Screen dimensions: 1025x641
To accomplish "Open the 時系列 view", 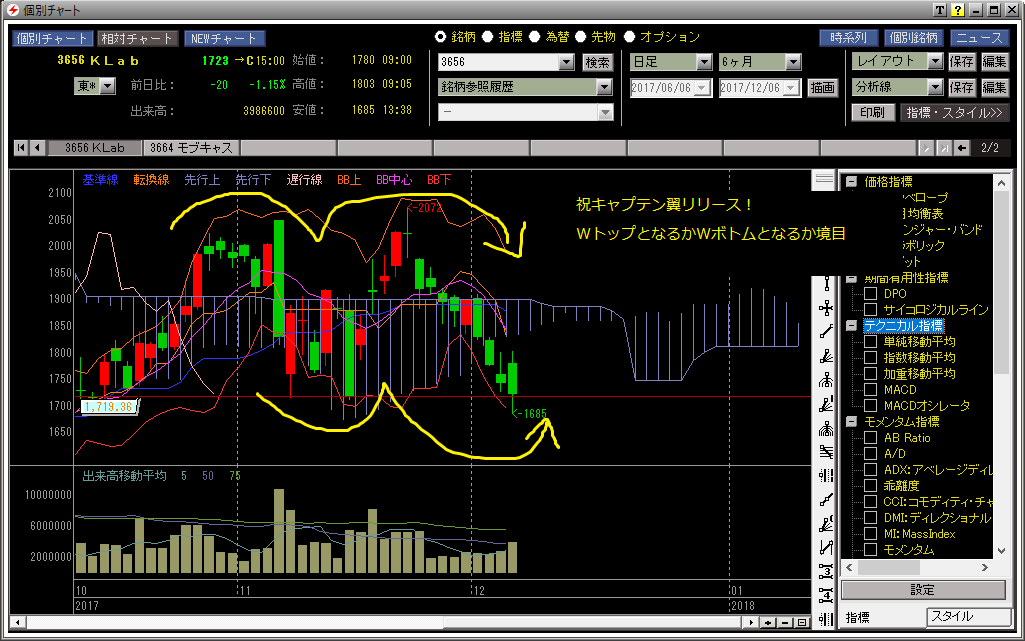I will [x=849, y=38].
